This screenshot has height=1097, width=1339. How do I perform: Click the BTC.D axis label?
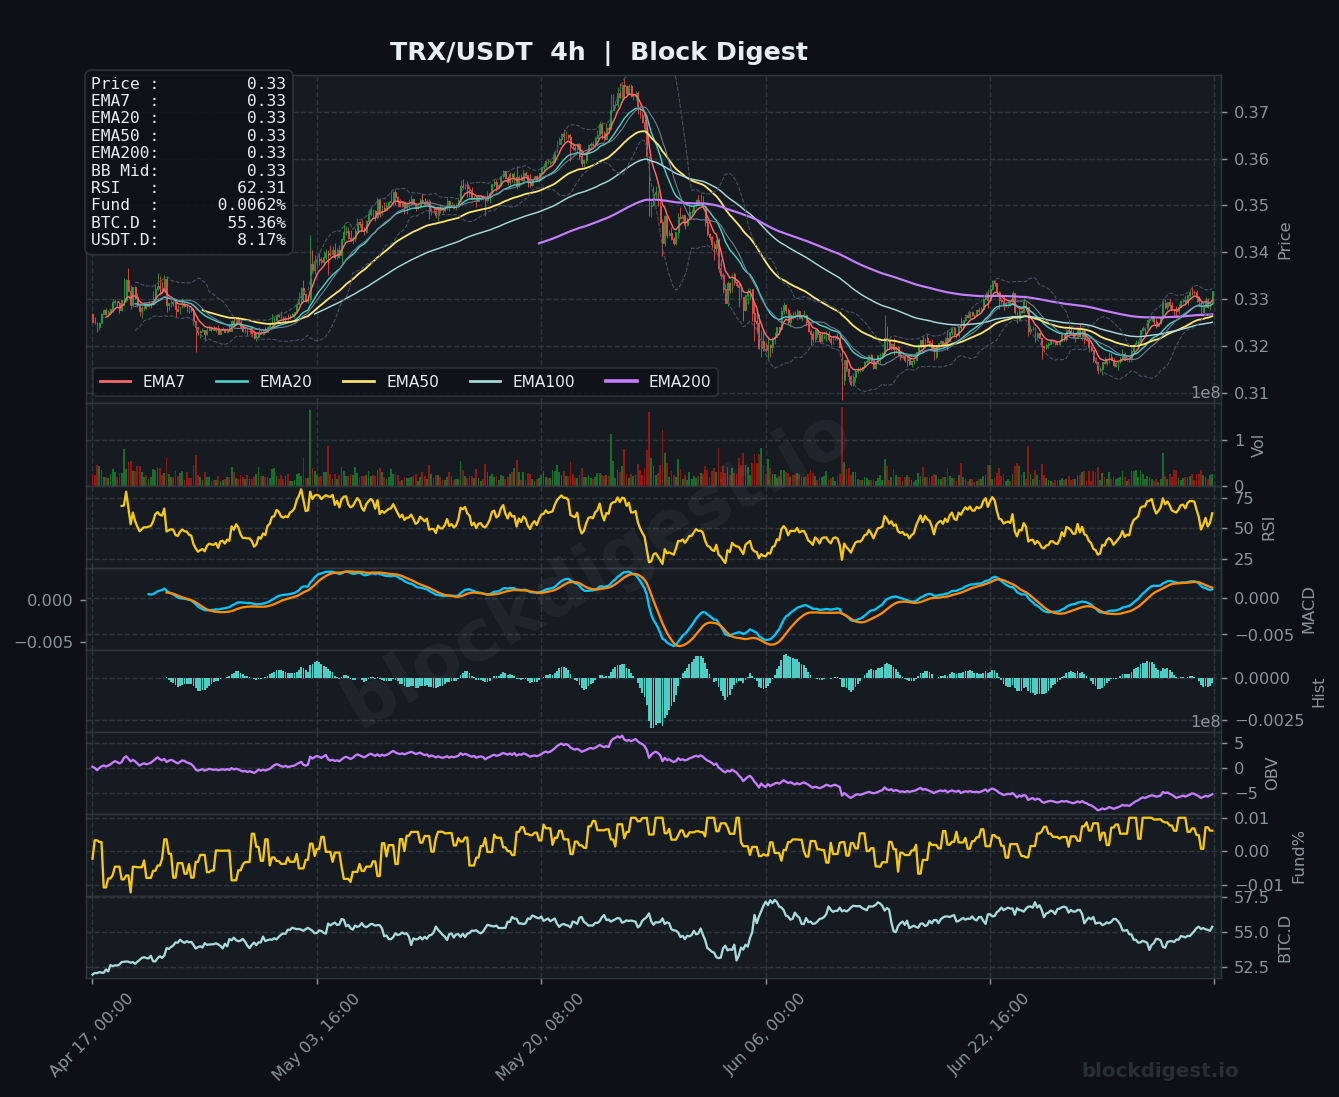click(1285, 939)
